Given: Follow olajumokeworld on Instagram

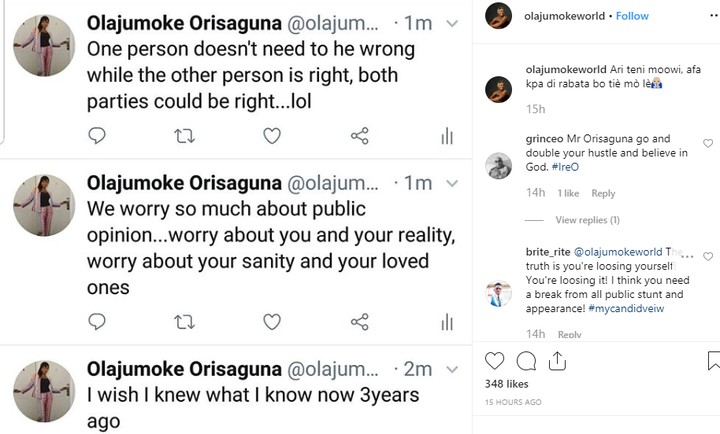Looking at the screenshot, I should 632,16.
